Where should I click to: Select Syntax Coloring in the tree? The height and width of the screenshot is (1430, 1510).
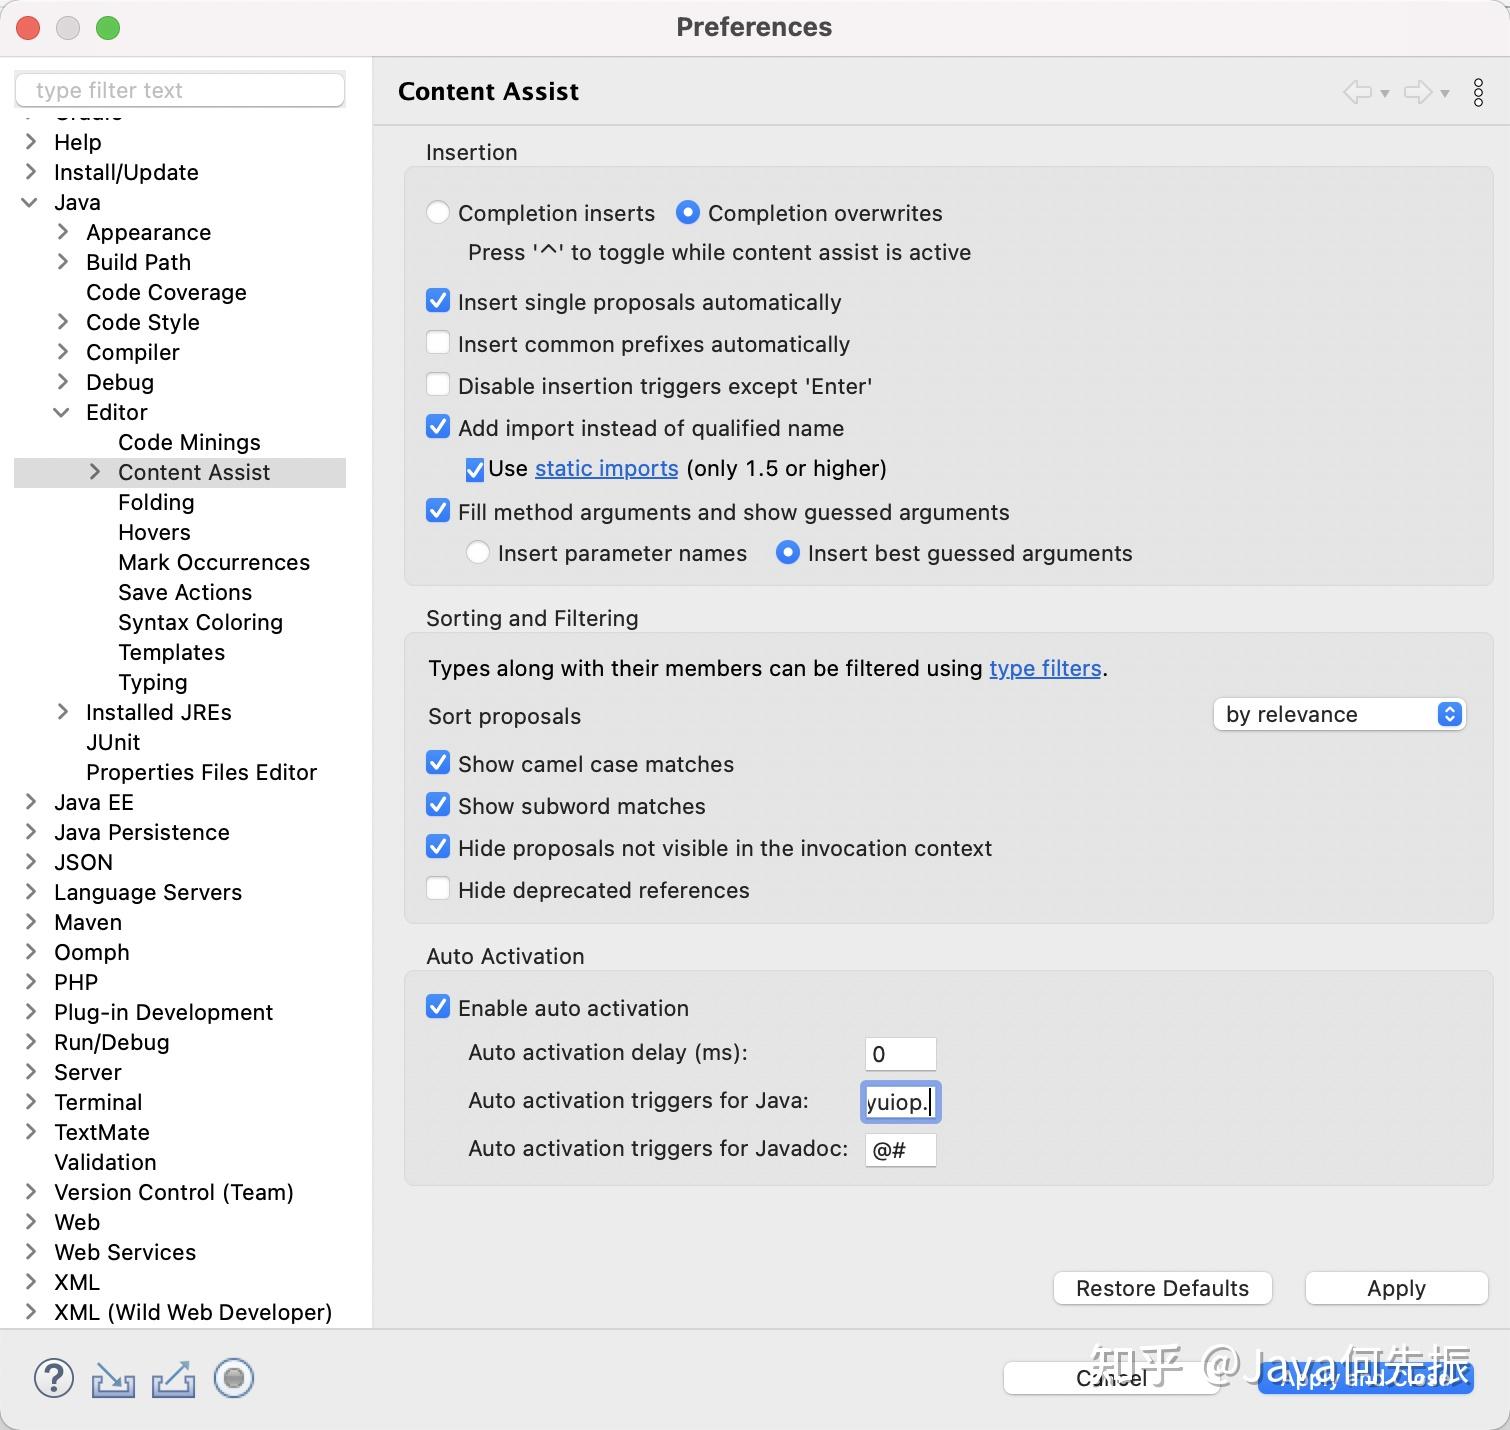200,622
